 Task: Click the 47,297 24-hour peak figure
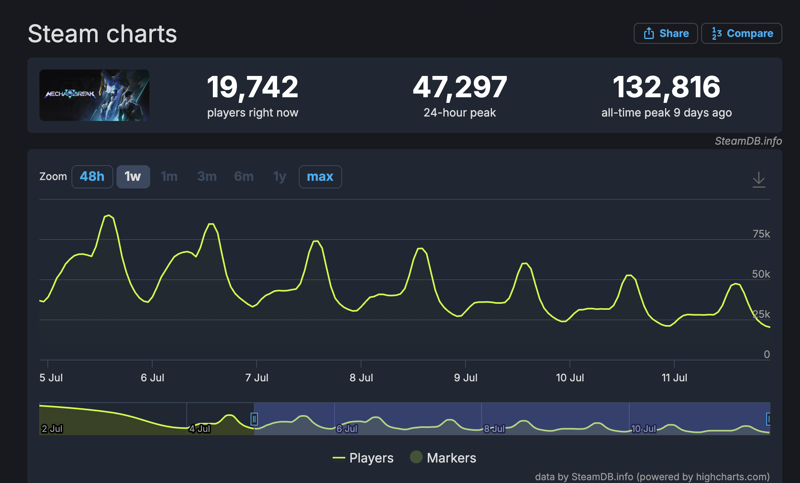point(460,87)
